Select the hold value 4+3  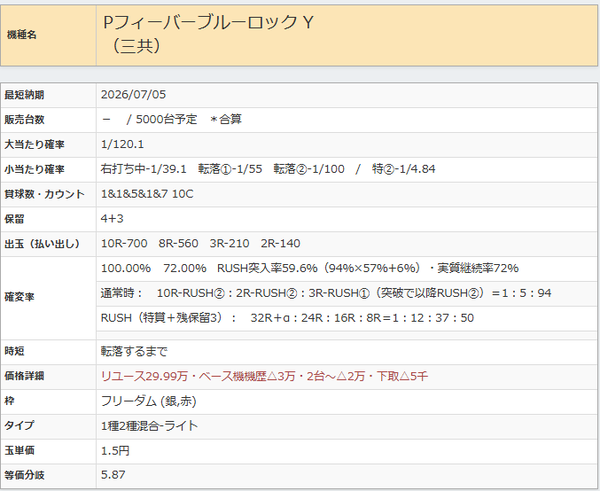click(112, 219)
